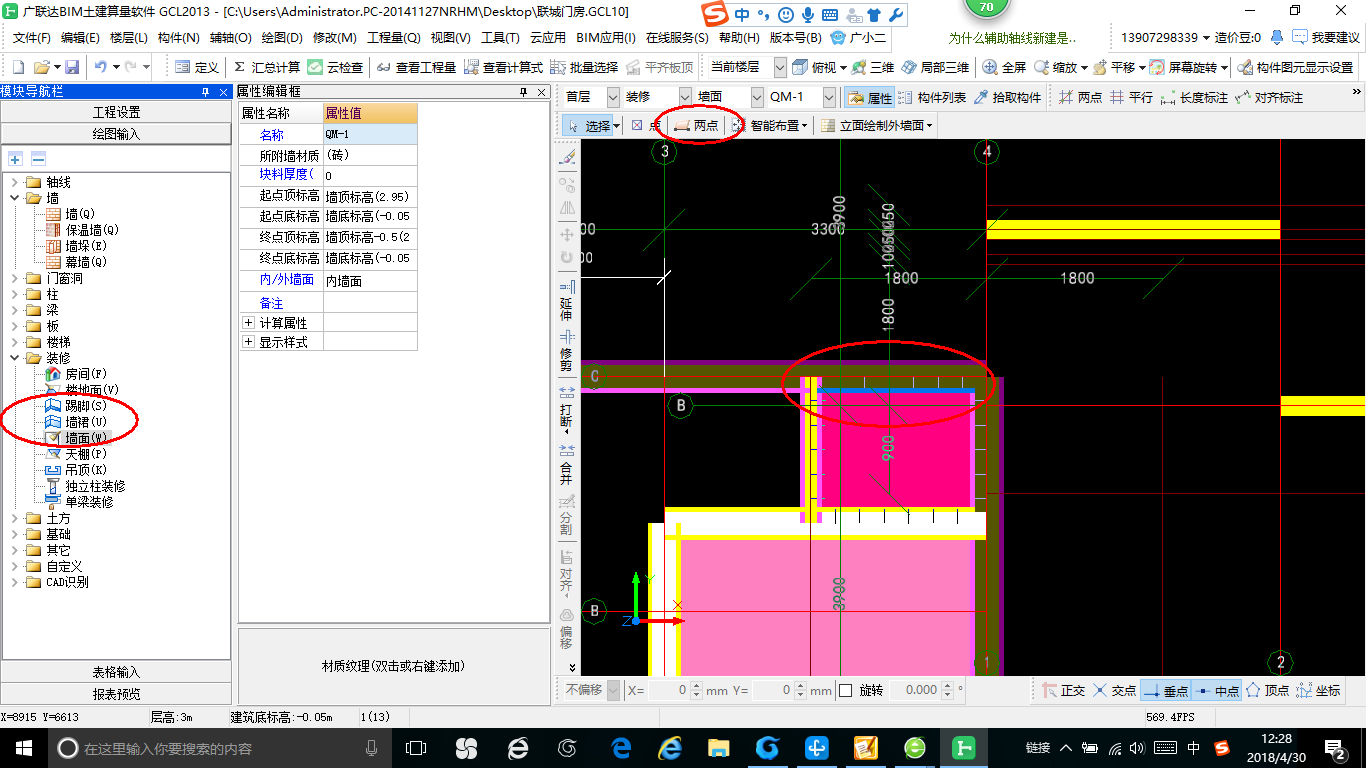Click the Undo arrow icon
Viewport: 1366px width, 768px height.
click(100, 67)
